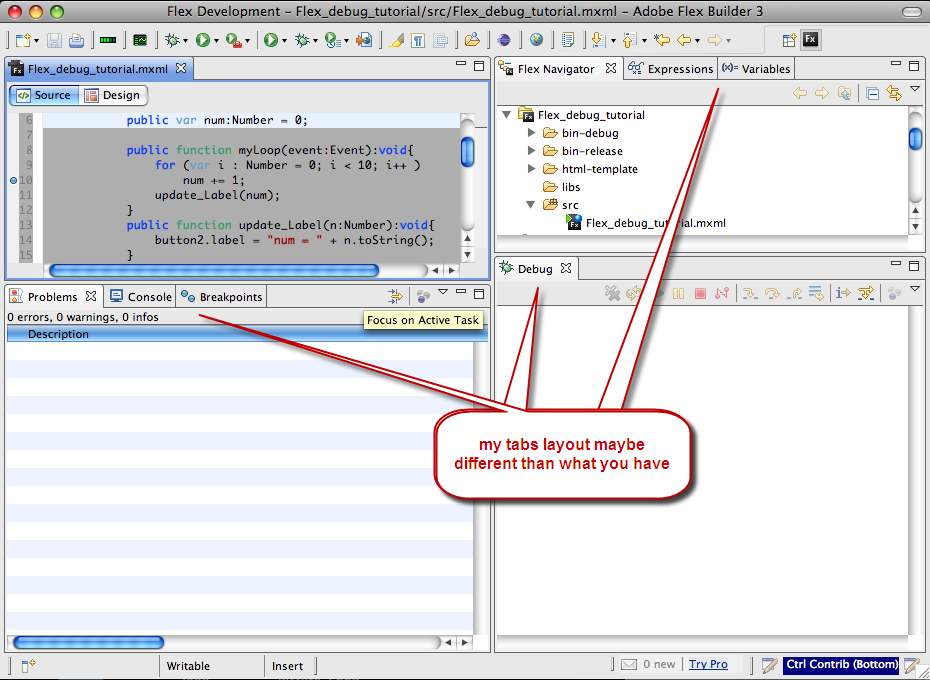Click the Print icon in main toolbar
Screen dimensions: 930x680
pos(75,40)
